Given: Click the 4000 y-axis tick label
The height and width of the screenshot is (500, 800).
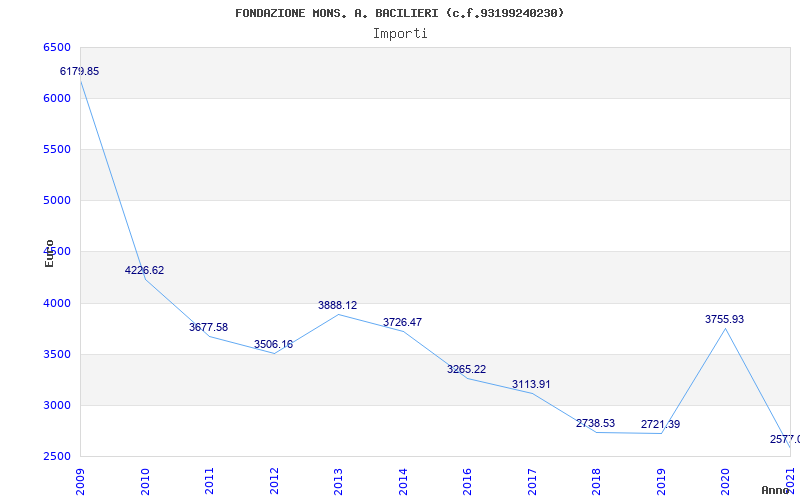Looking at the screenshot, I should coord(57,304).
